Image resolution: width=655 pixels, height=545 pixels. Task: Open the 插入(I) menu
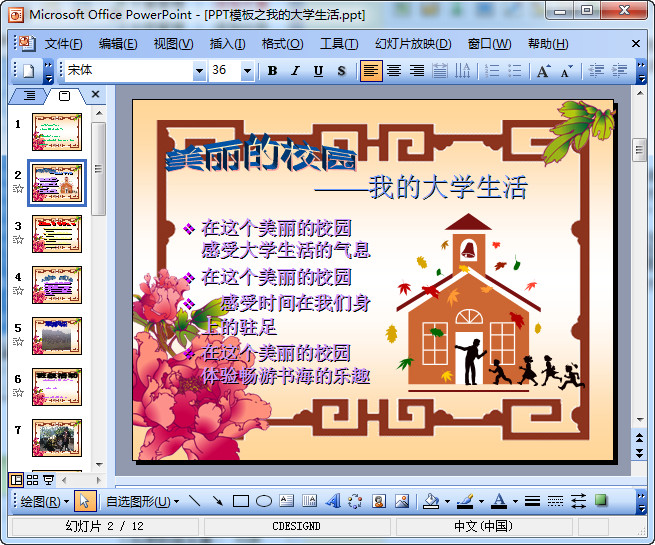click(x=227, y=44)
